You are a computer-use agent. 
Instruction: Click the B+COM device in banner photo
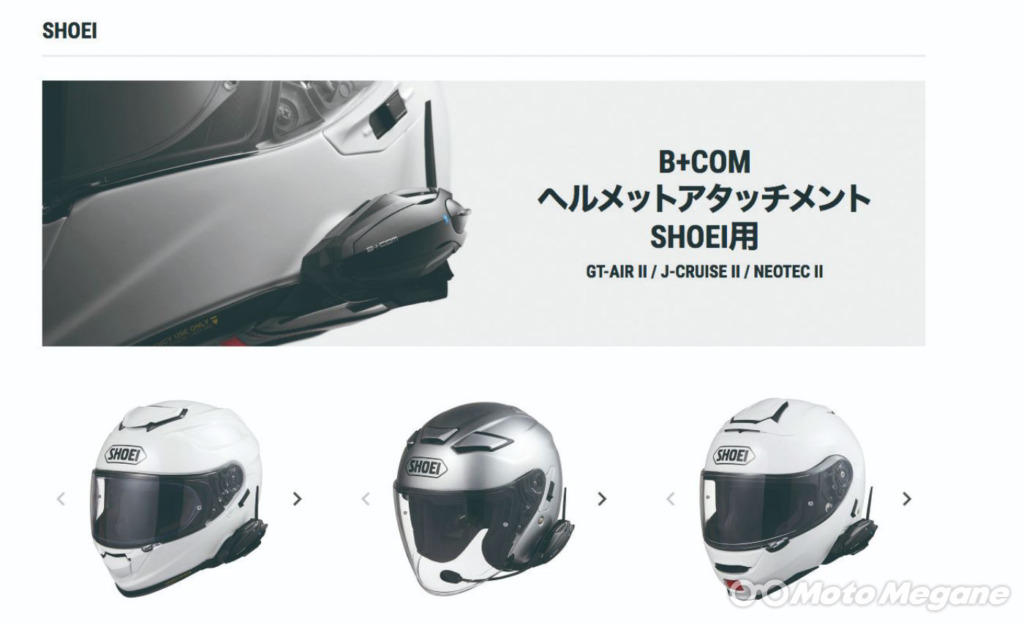(x=384, y=236)
